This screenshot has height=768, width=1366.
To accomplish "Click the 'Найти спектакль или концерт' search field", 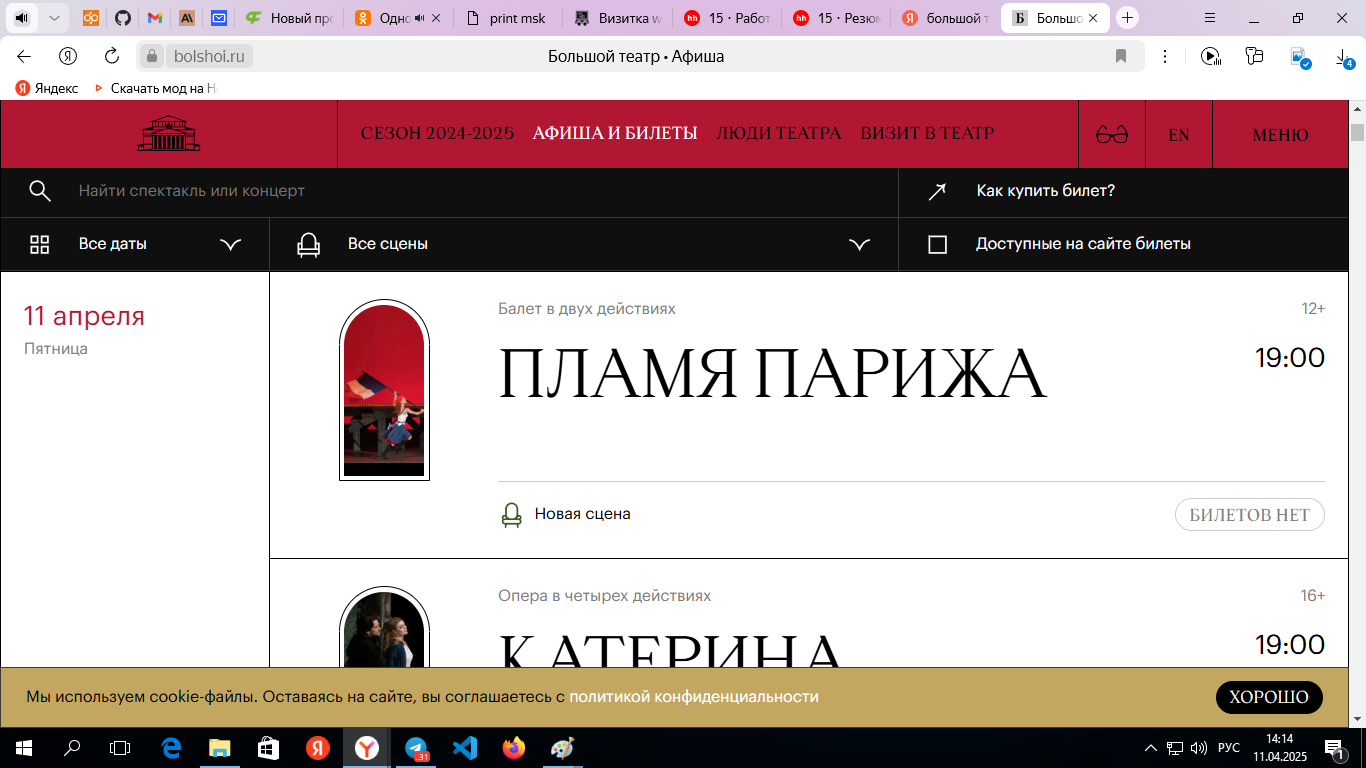I will pos(192,191).
